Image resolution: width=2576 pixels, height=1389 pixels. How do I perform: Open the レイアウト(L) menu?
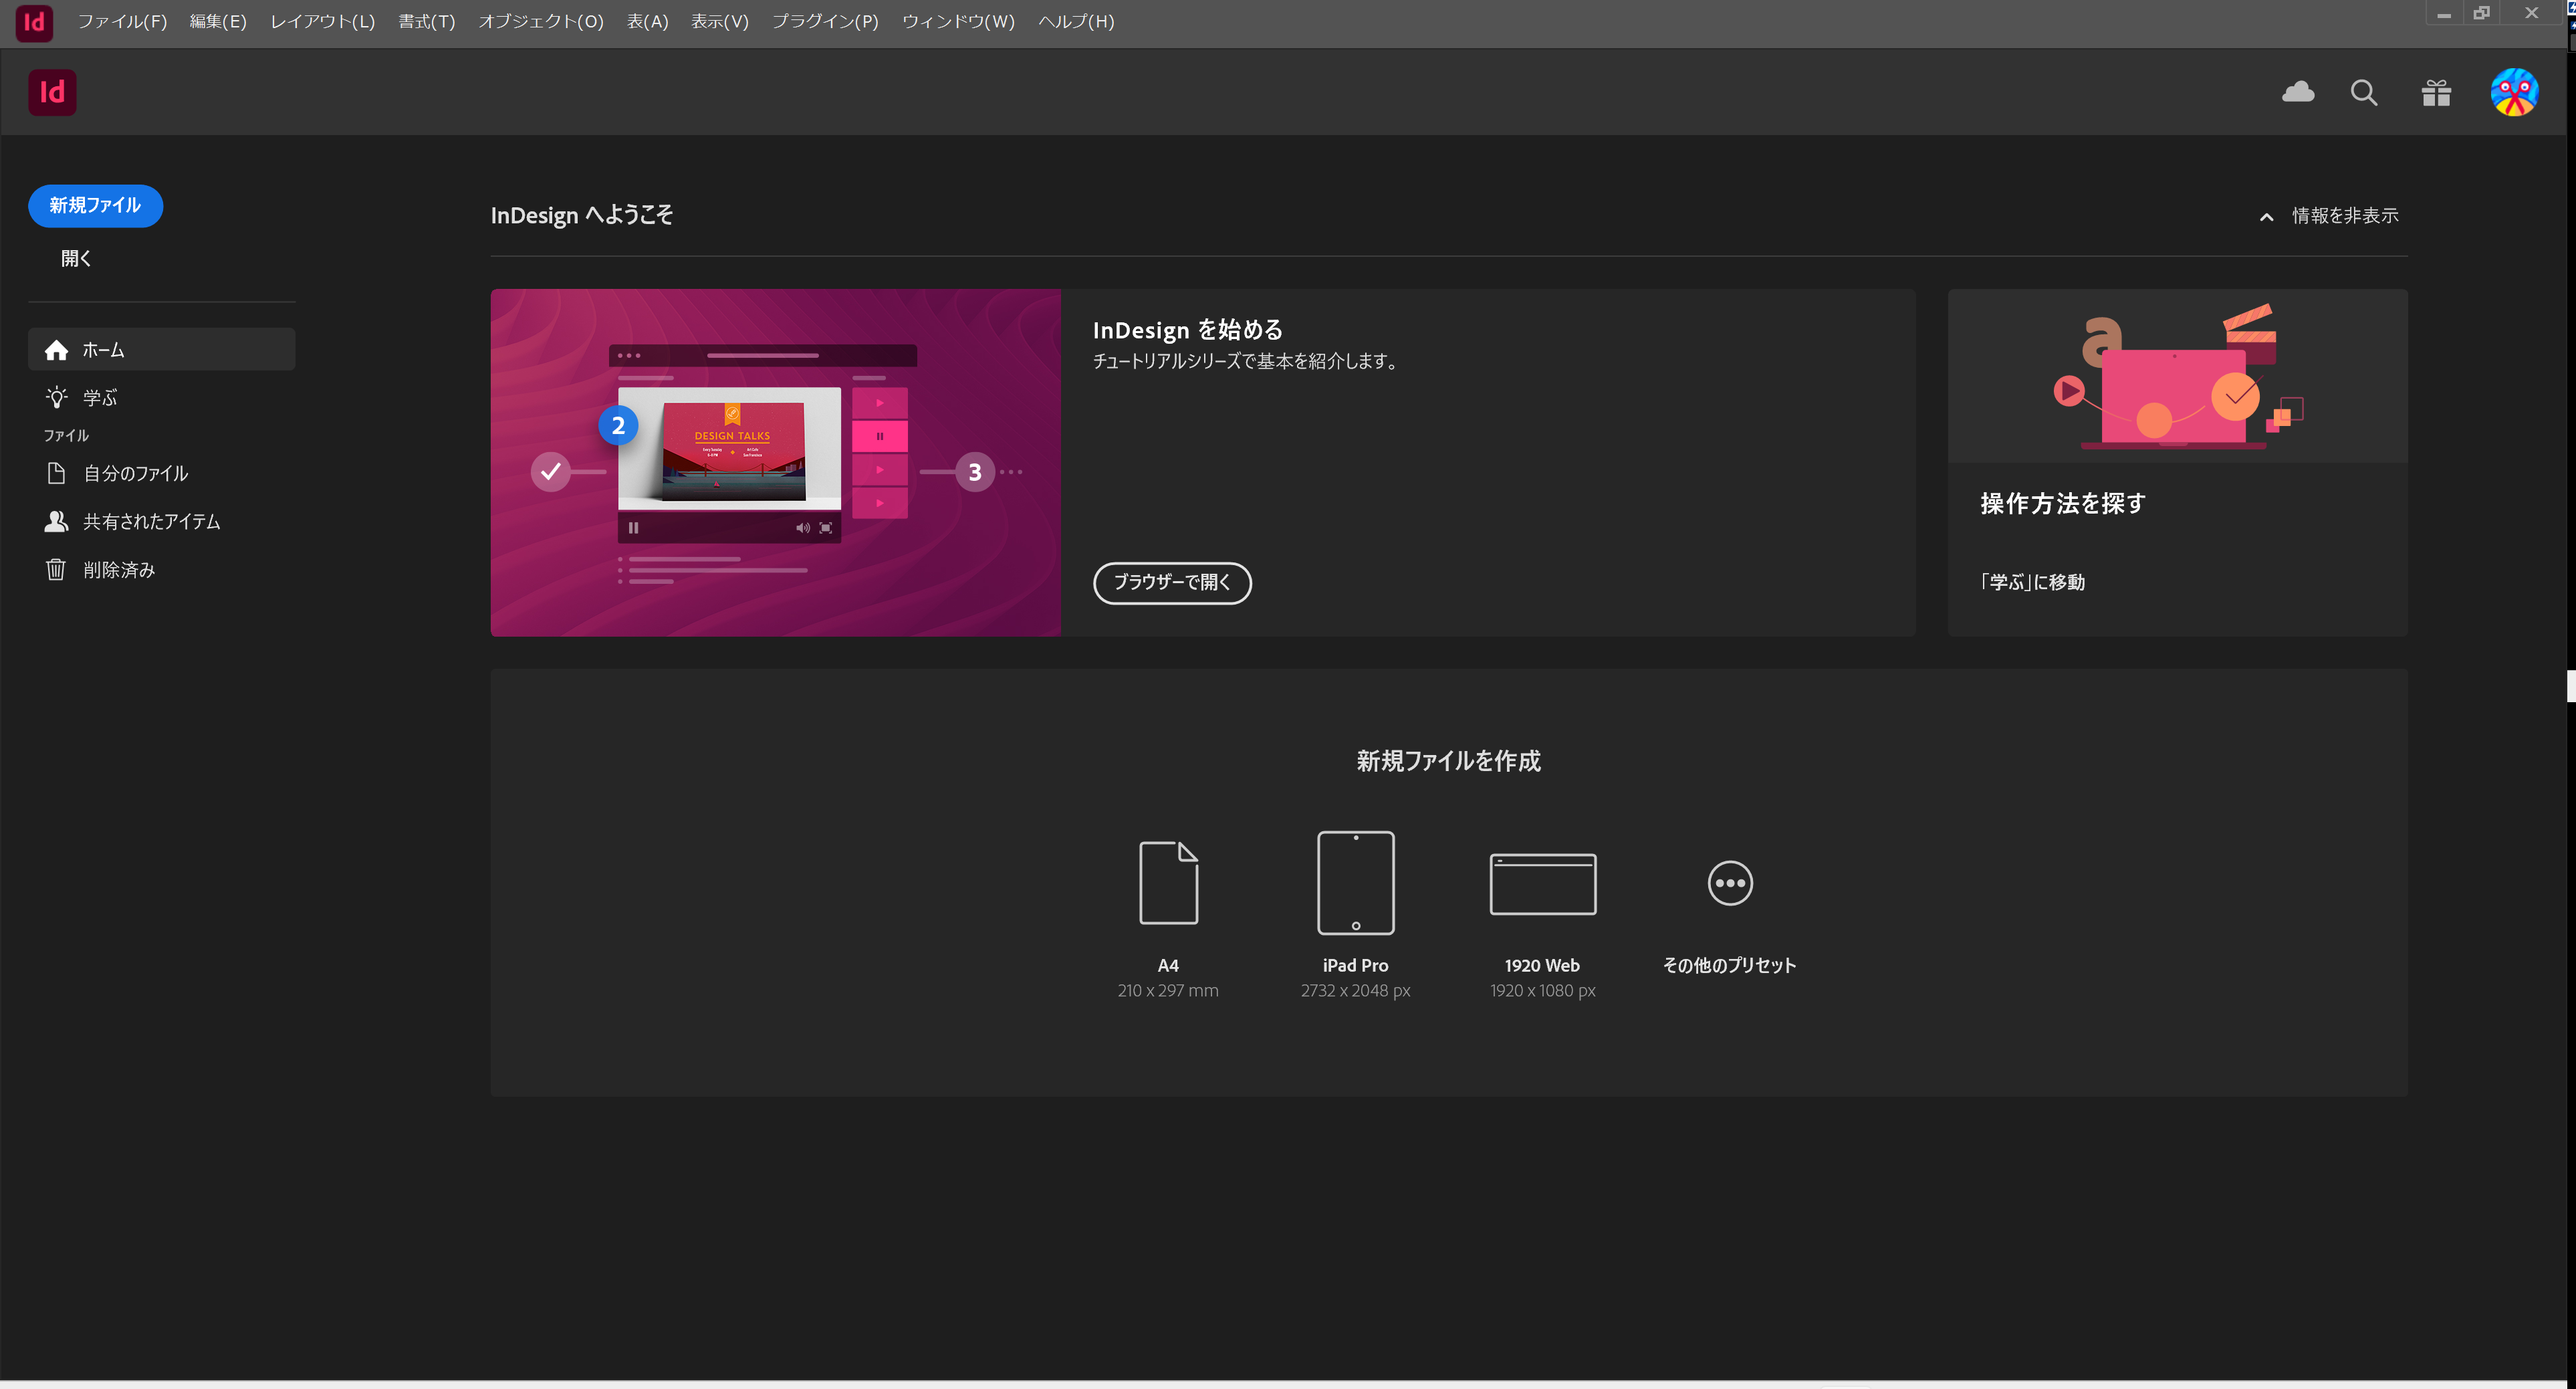tap(322, 21)
